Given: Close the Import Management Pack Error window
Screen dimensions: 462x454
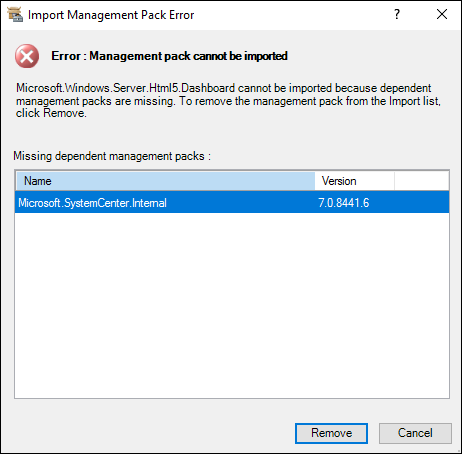Looking at the screenshot, I should point(442,14).
